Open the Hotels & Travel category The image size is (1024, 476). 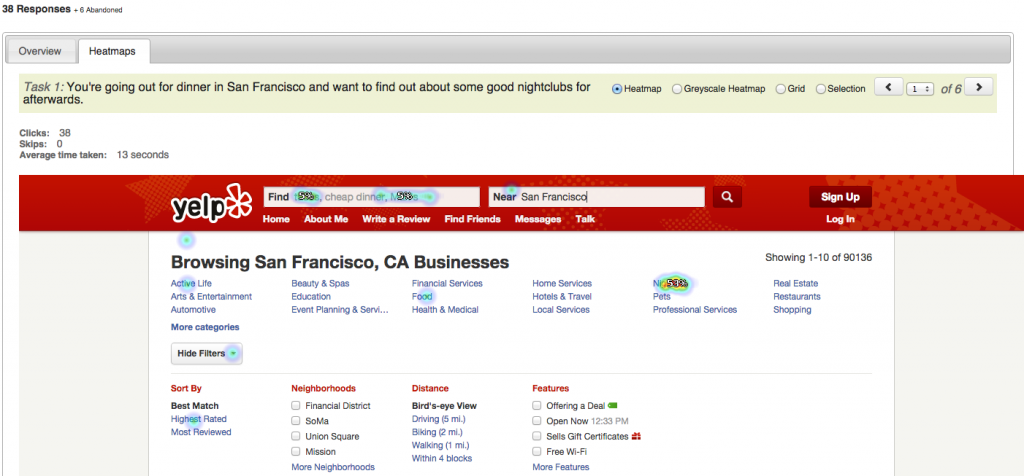tap(562, 296)
